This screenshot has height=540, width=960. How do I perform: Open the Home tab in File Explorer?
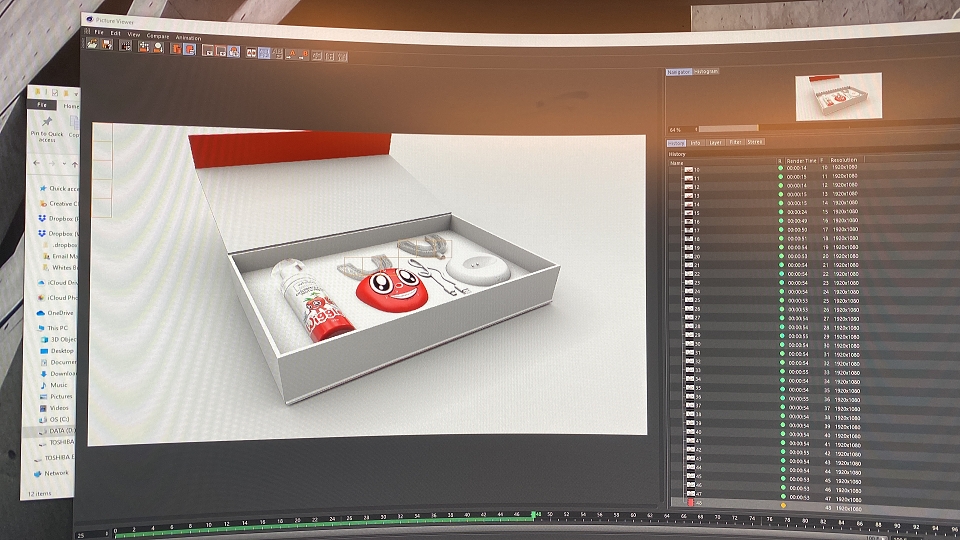tap(71, 106)
